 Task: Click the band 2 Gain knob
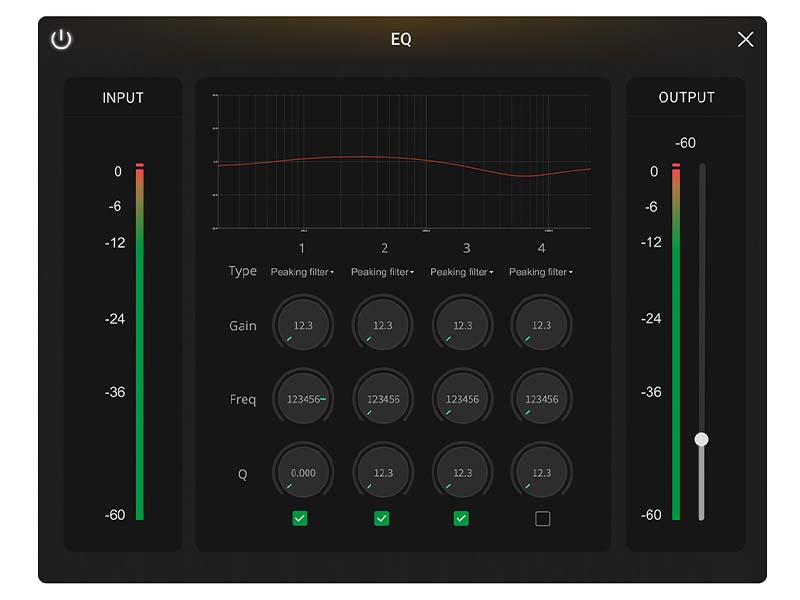382,325
